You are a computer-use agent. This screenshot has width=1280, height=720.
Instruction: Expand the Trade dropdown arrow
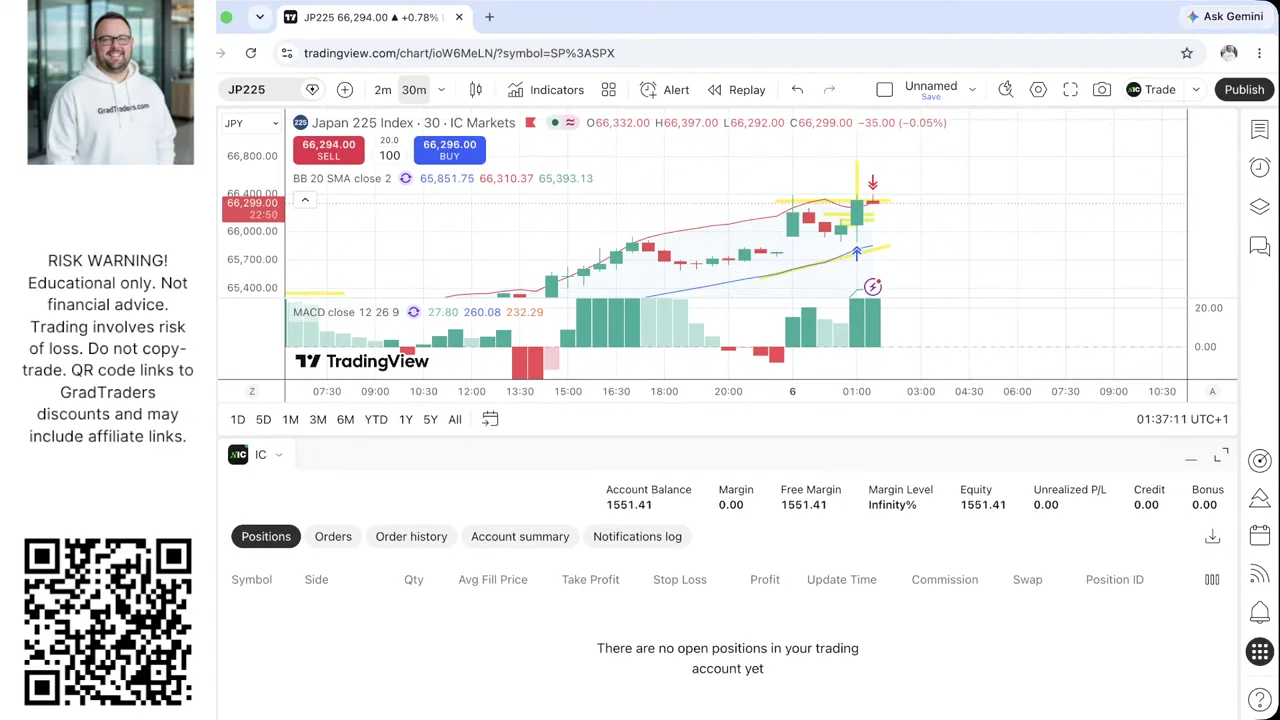[x=1195, y=90]
